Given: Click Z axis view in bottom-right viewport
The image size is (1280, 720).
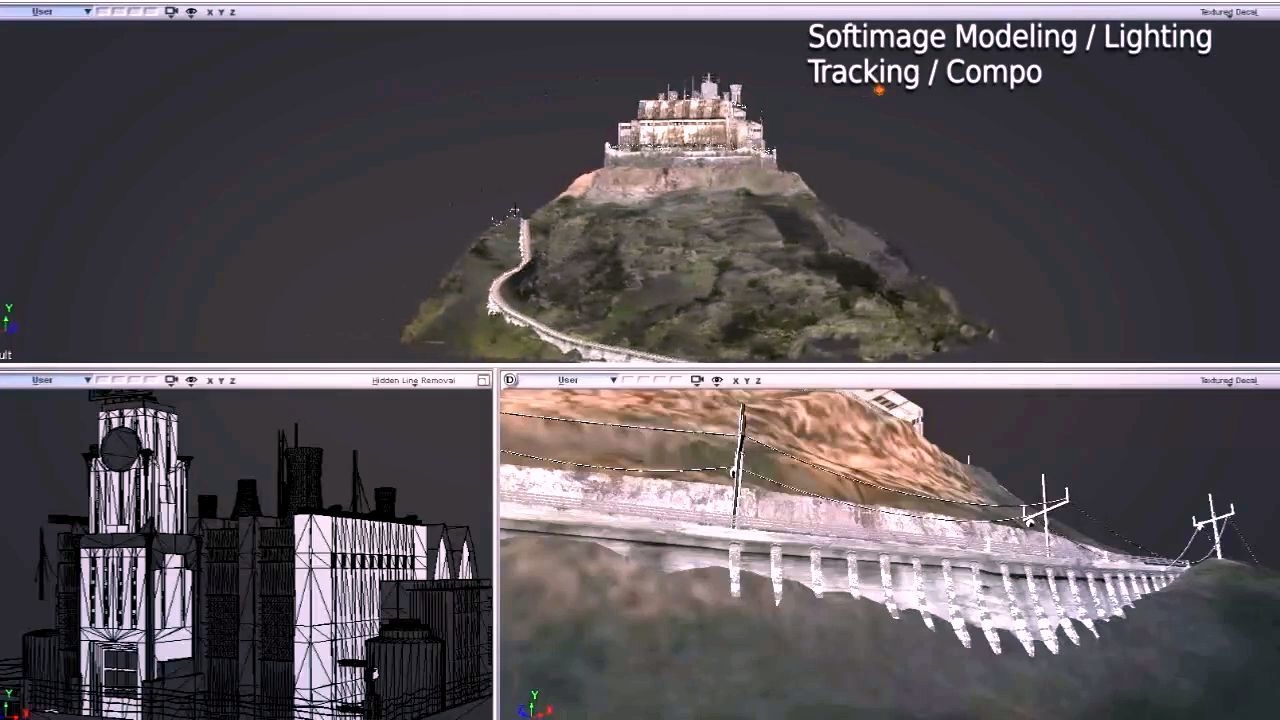Looking at the screenshot, I should point(758,380).
